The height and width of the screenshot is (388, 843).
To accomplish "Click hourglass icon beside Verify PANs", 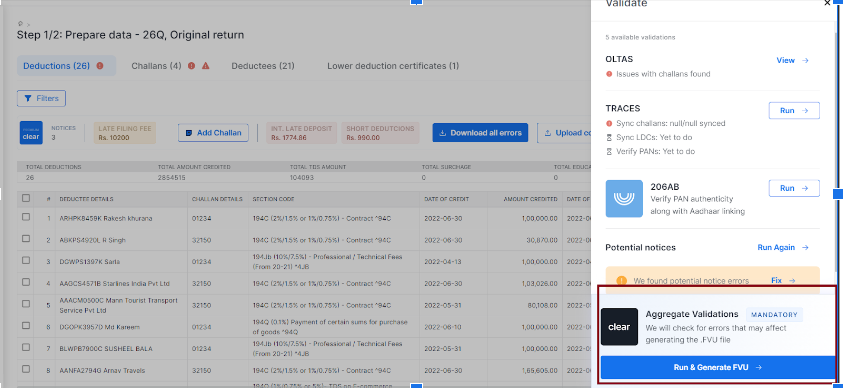I will tap(609, 152).
